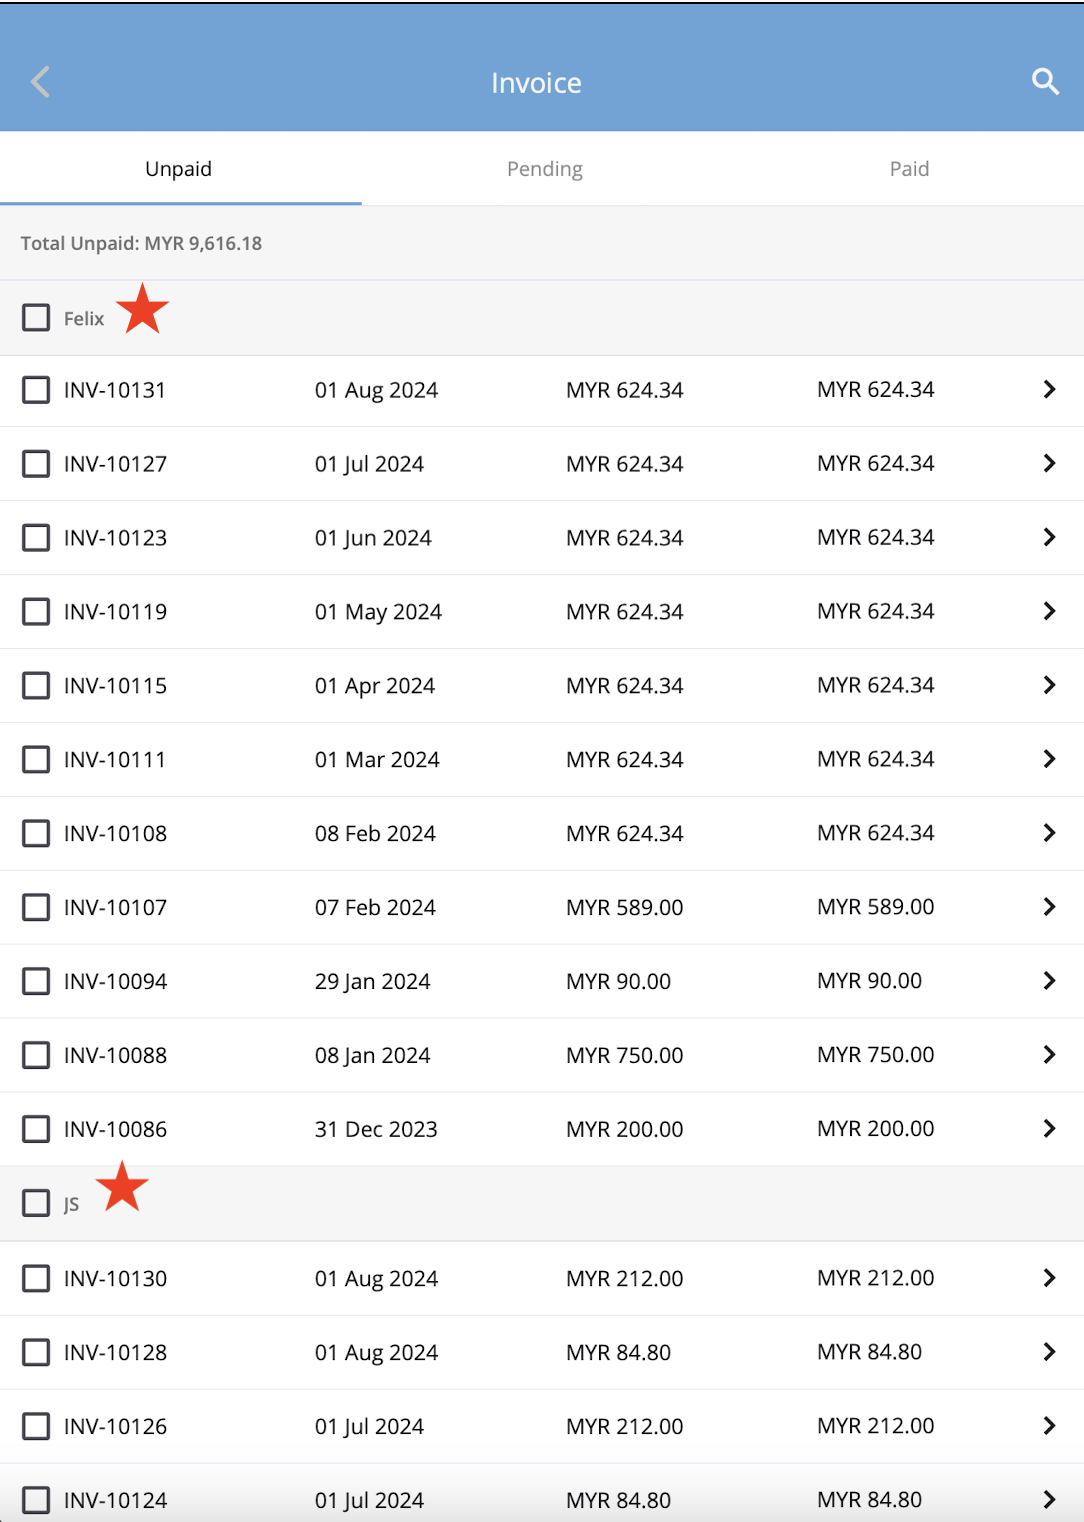Tick the INV-10088 checkbox
This screenshot has width=1084, height=1522.
tap(36, 1056)
